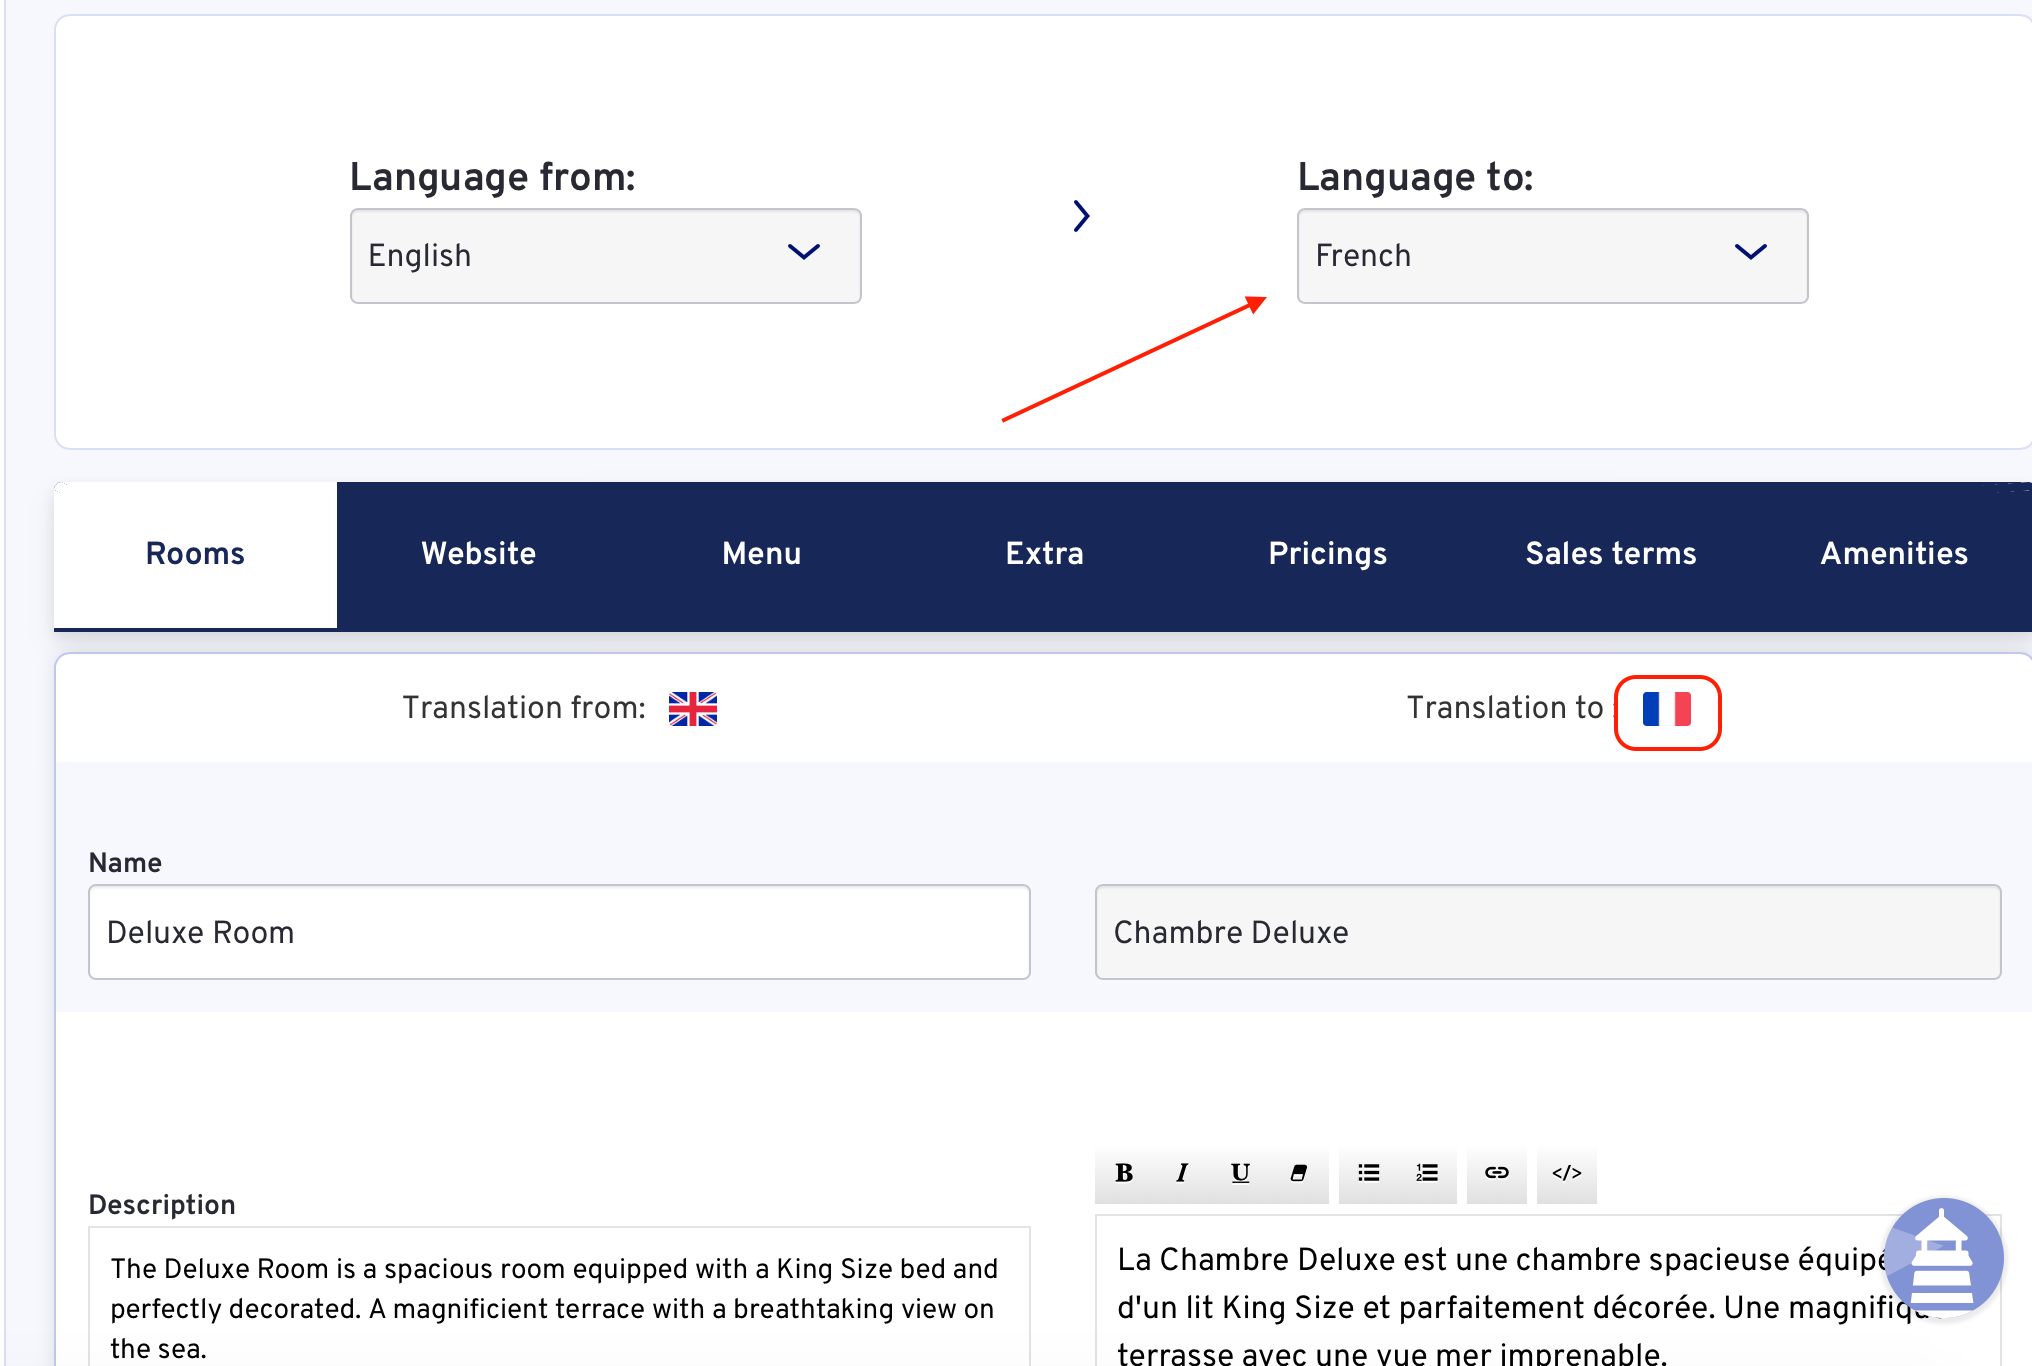Switch to the Rooms tab
This screenshot has width=2032, height=1366.
pyautogui.click(x=195, y=554)
